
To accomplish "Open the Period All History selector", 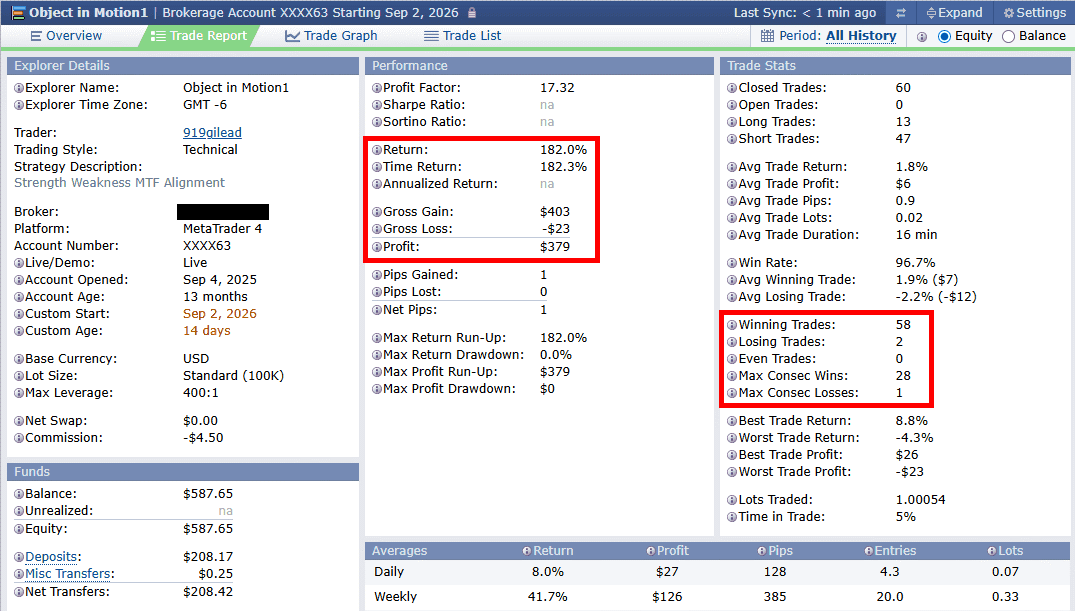I will pos(861,36).
